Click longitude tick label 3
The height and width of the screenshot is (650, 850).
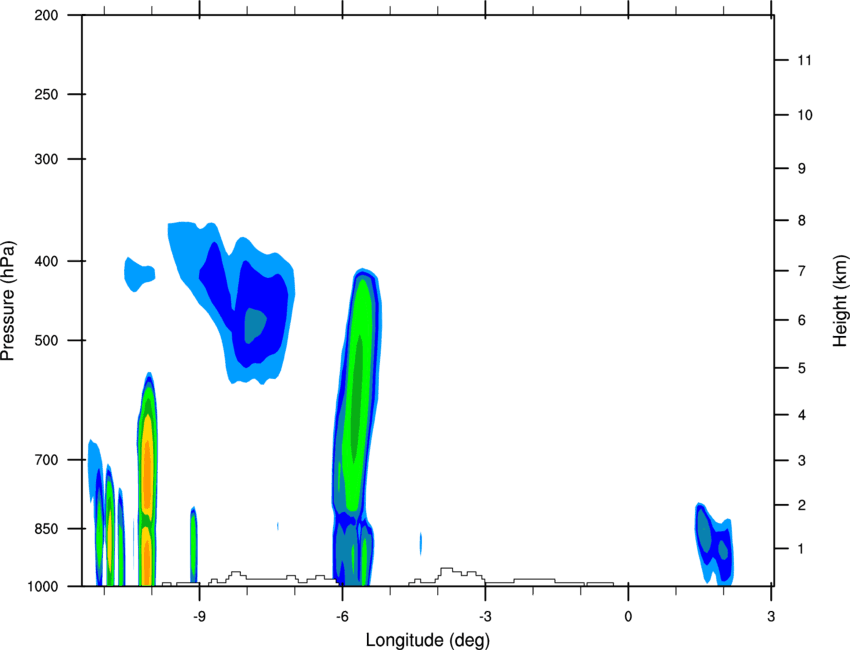click(x=771, y=616)
